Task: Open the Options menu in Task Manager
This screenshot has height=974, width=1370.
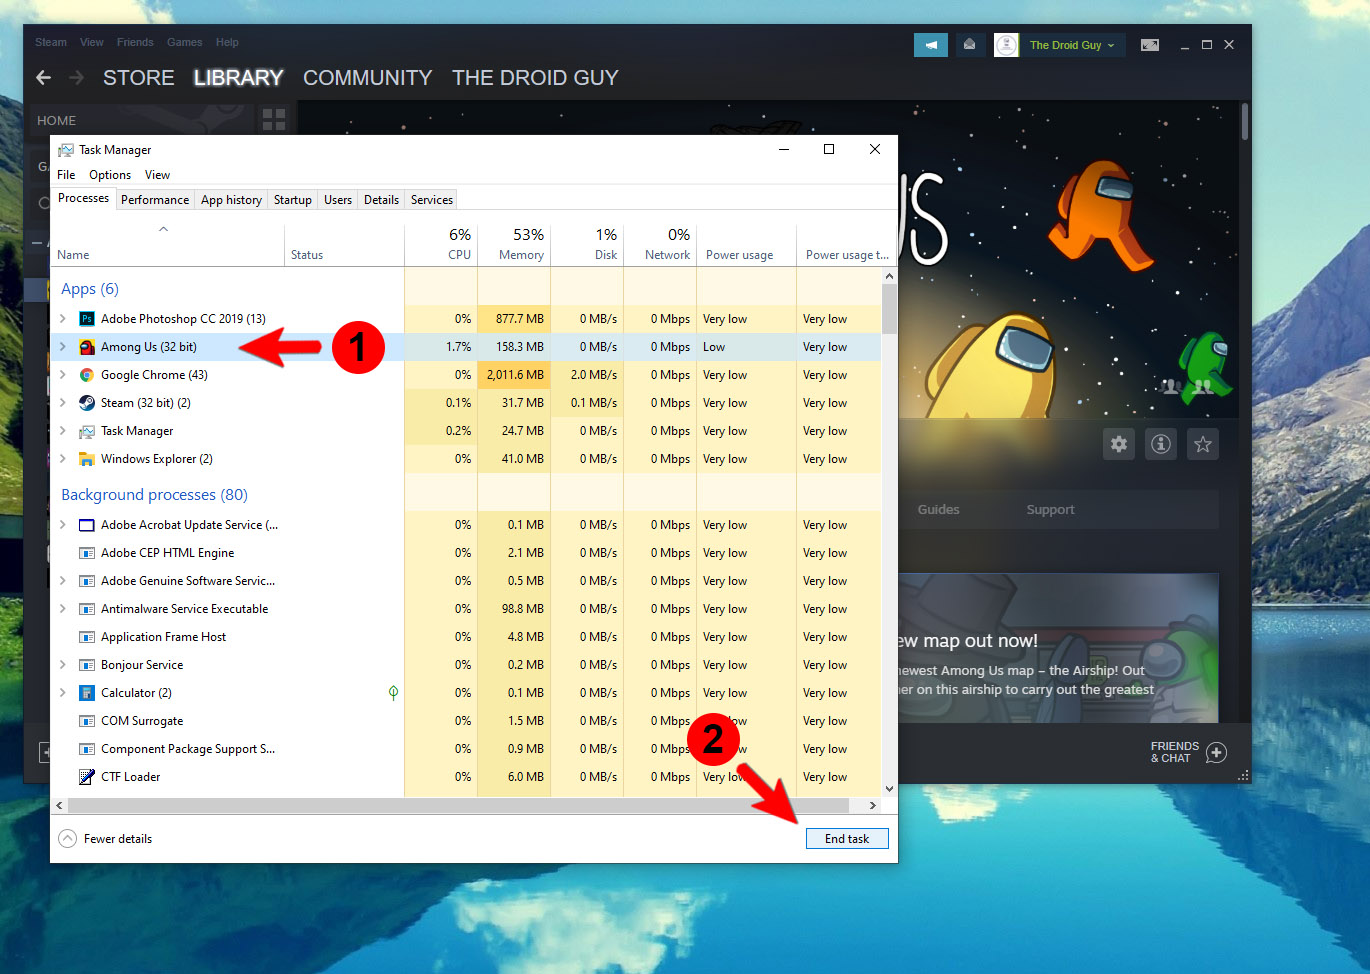Action: click(109, 174)
